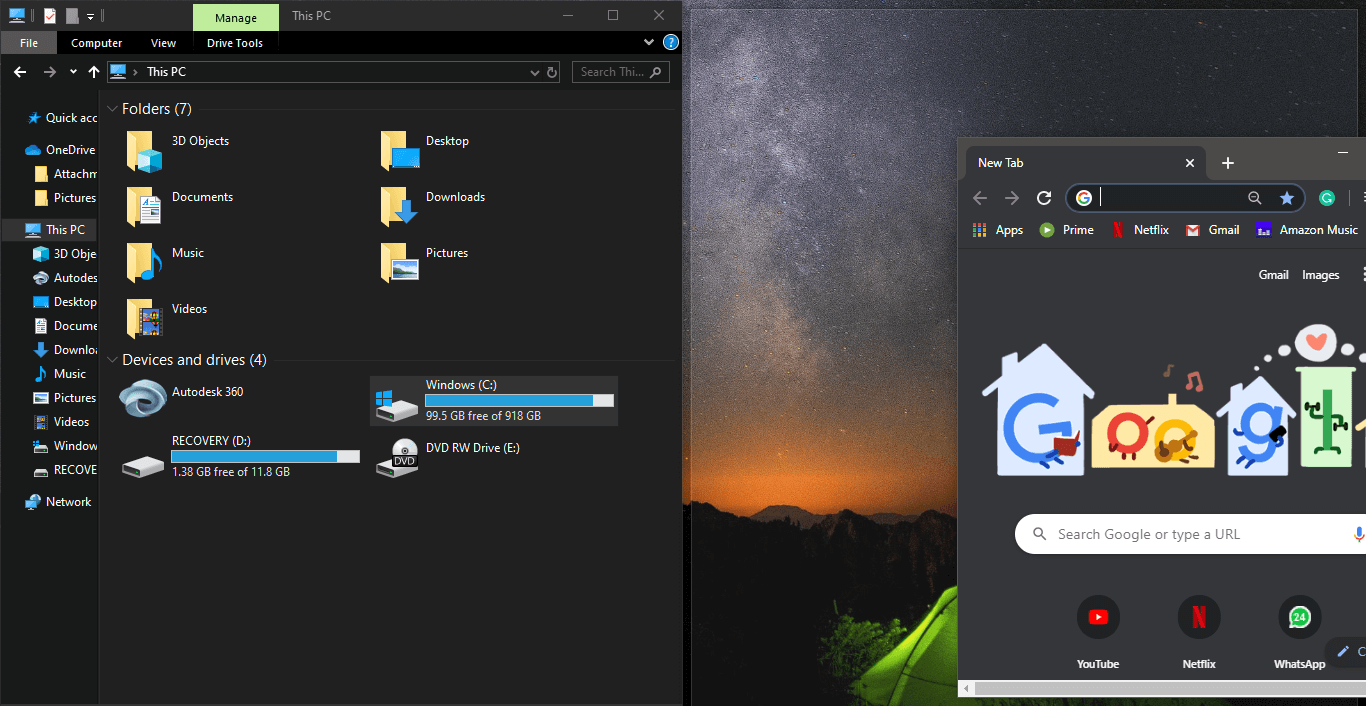
Task: Open the WhatsApp shortcut tile
Action: click(x=1299, y=618)
